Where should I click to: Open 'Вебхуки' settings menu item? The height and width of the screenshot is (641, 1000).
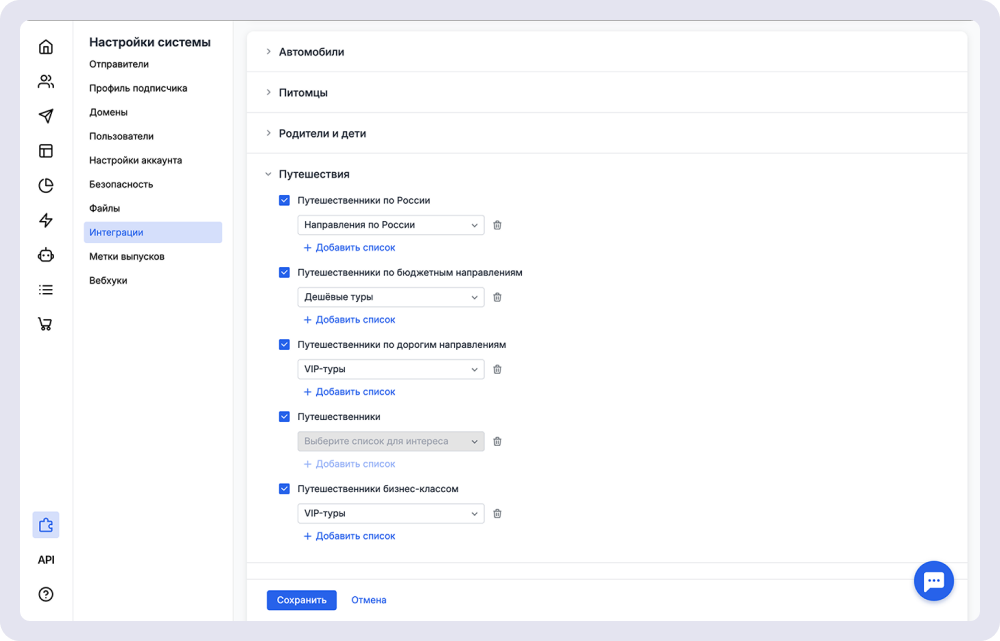(108, 280)
